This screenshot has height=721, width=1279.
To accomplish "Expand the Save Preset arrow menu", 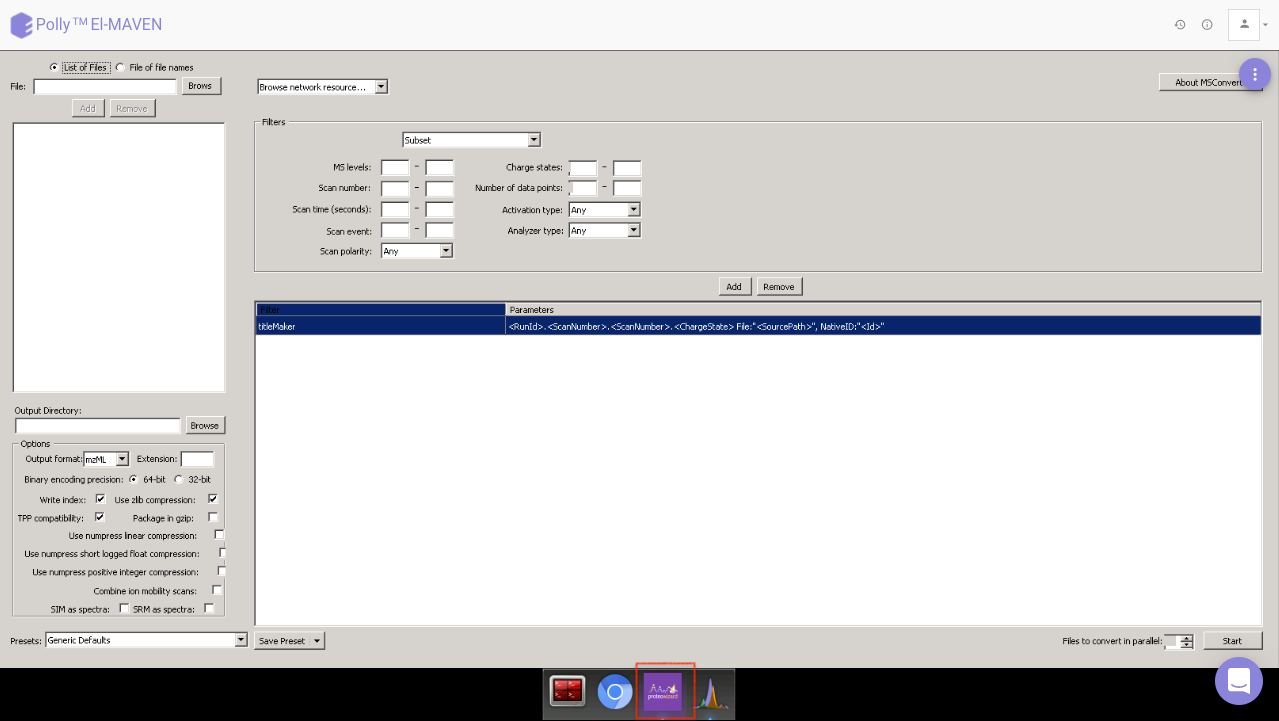I will pos(317,641).
